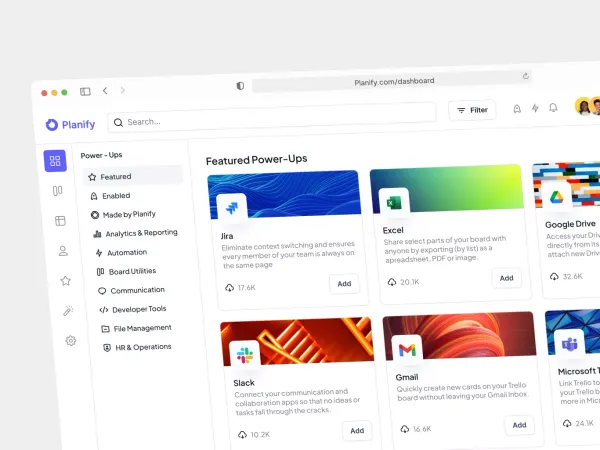Click the Slack card title

click(244, 383)
